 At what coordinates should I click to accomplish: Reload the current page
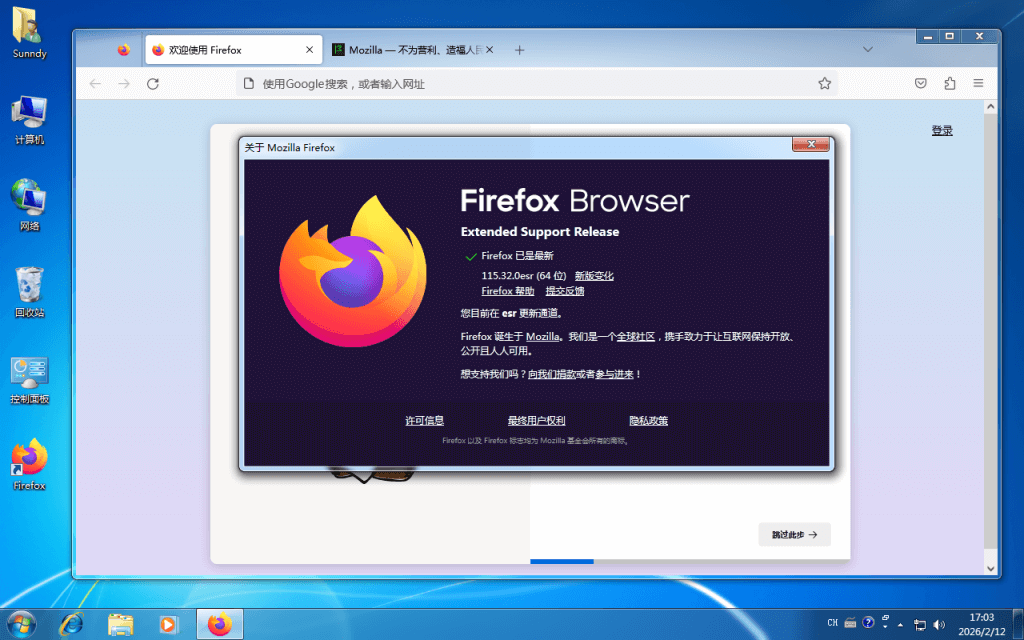pyautogui.click(x=153, y=84)
